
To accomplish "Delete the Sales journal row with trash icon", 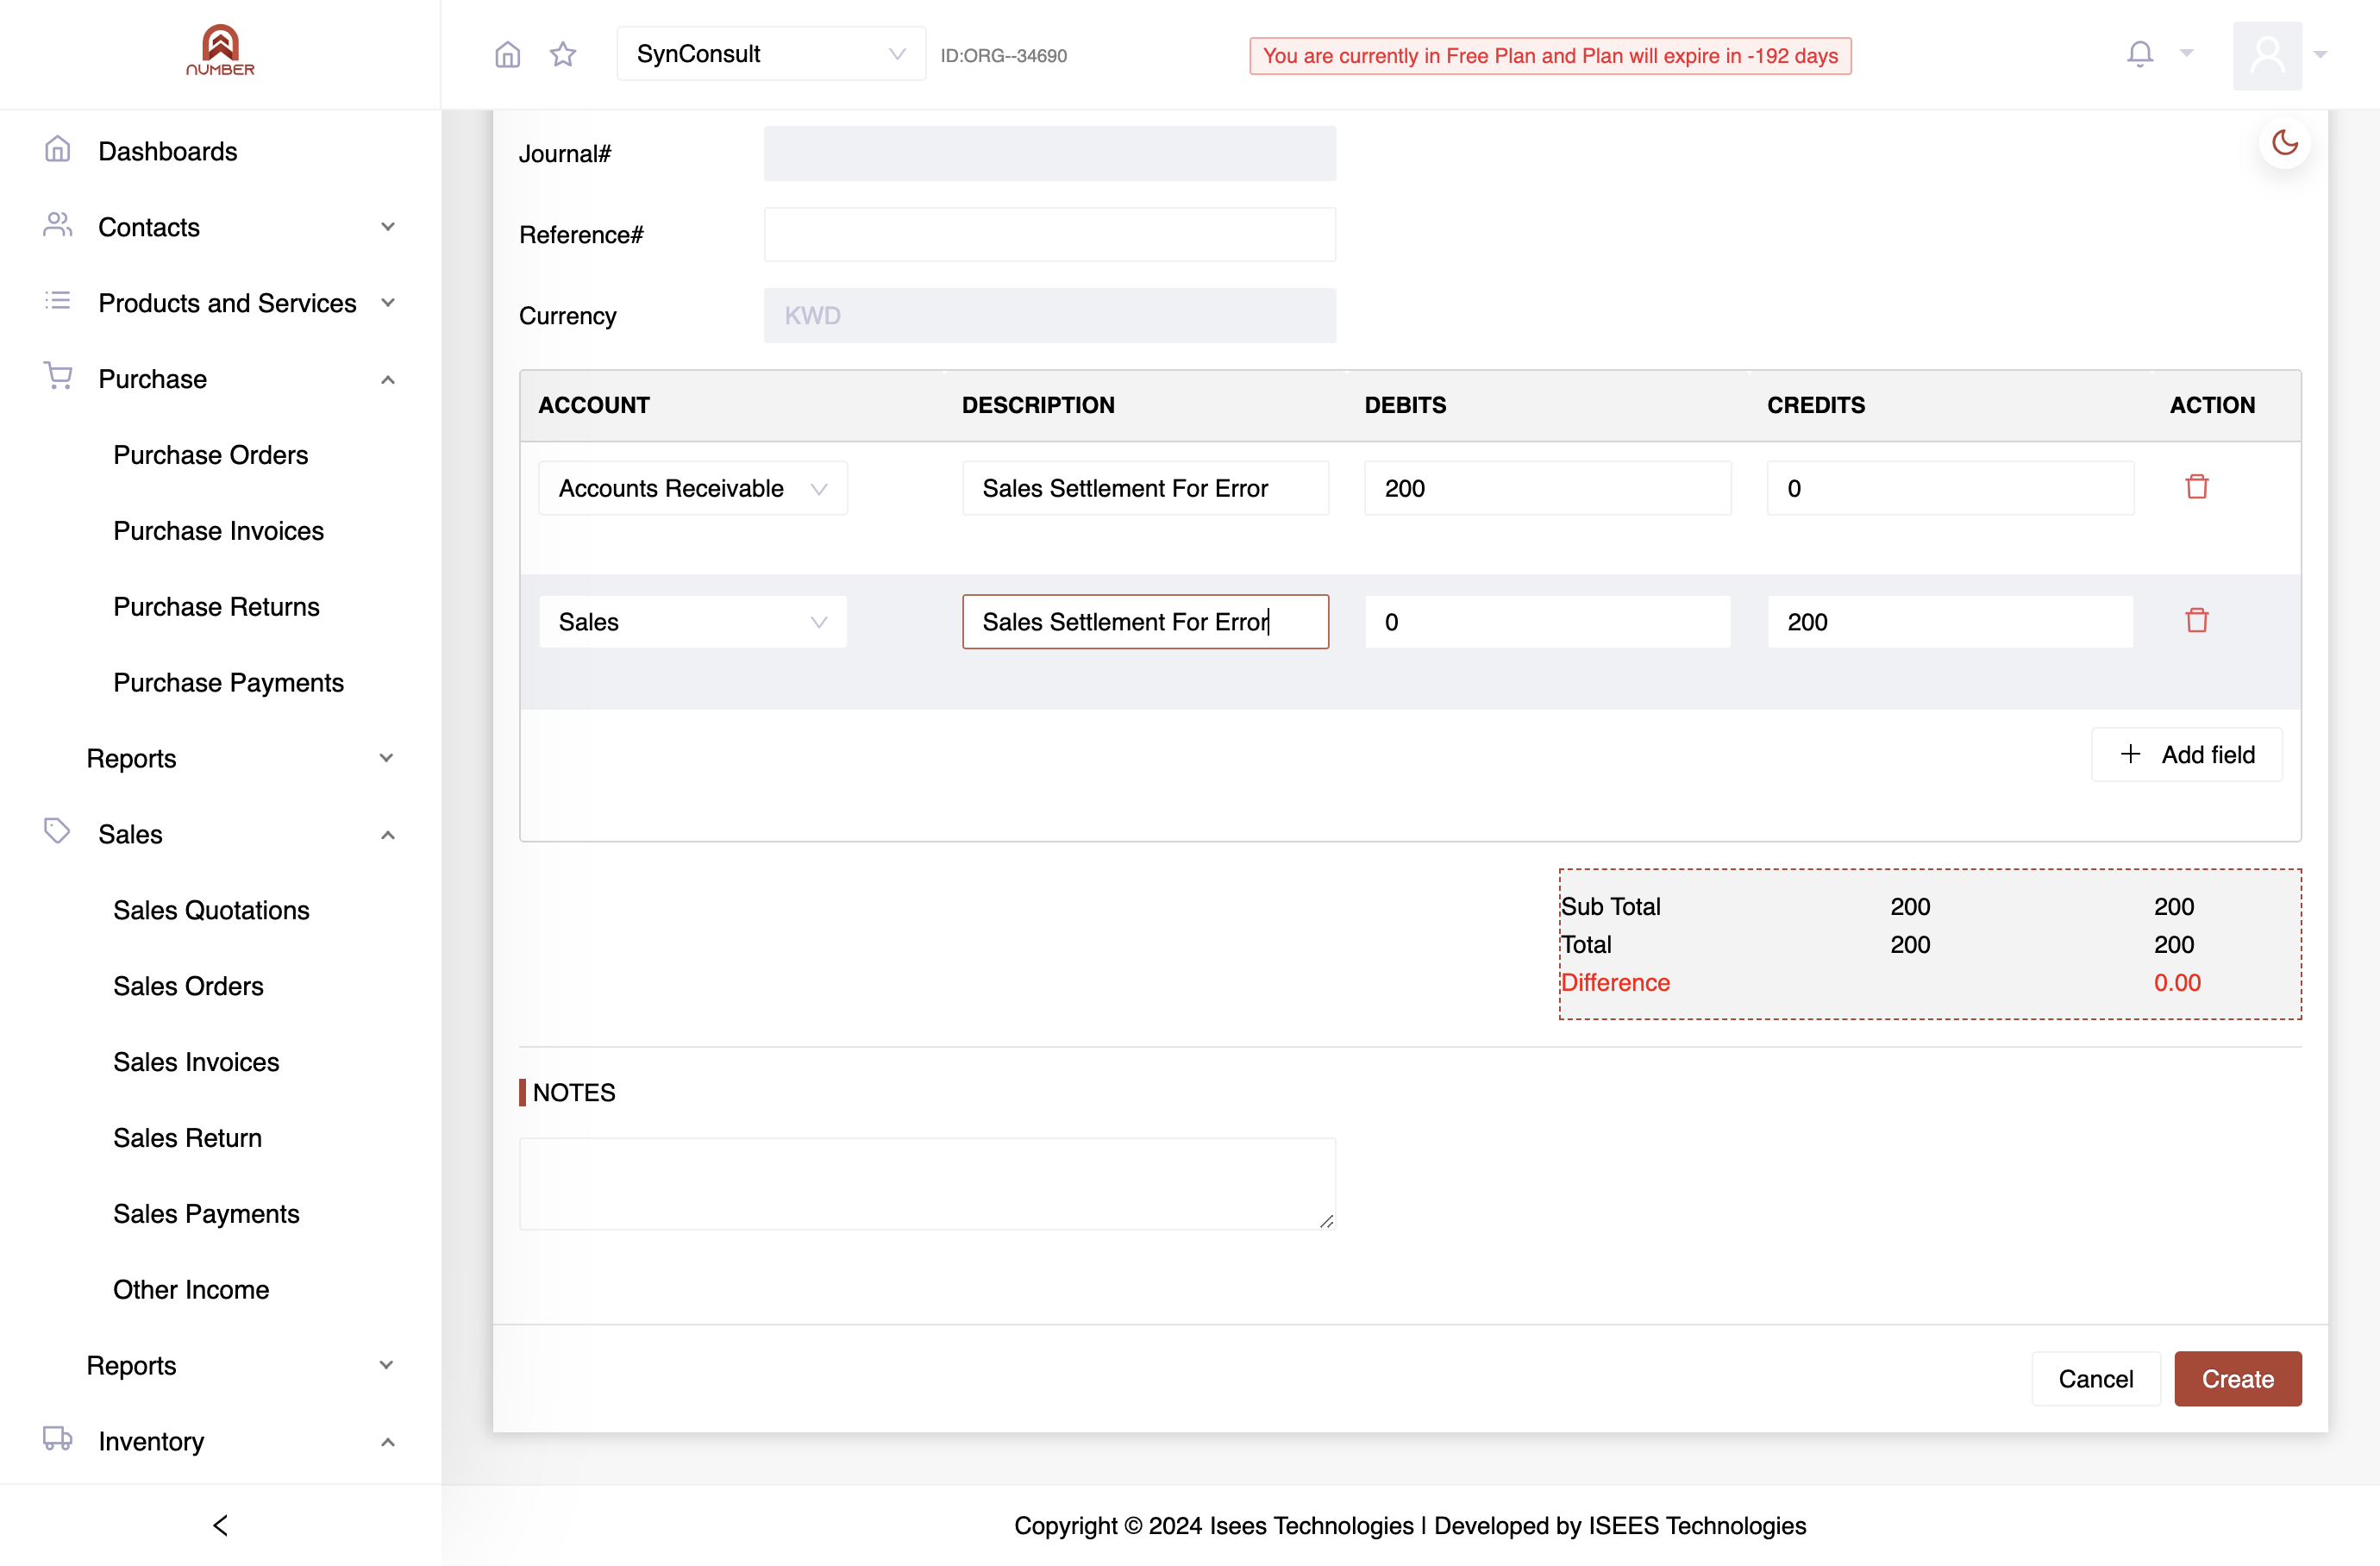I will pos(2197,620).
